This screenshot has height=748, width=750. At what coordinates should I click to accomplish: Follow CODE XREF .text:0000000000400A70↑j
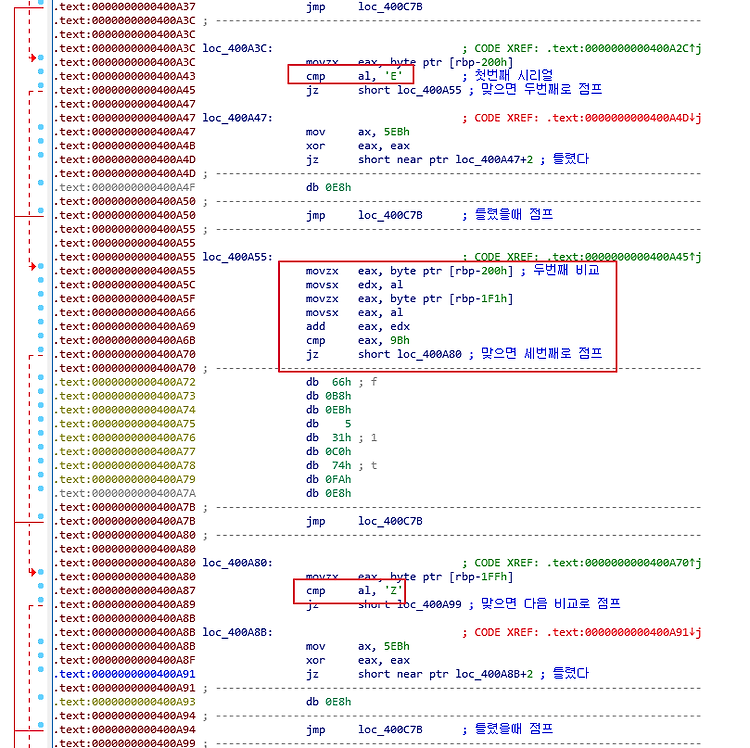click(587, 562)
